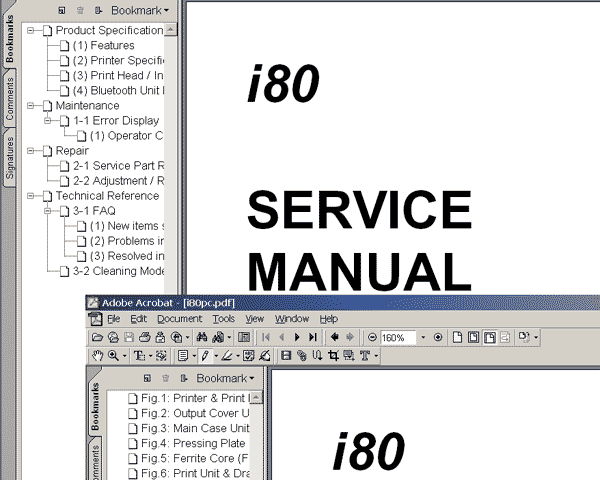Open the Zoom tool dropdown arrow

[125, 356]
